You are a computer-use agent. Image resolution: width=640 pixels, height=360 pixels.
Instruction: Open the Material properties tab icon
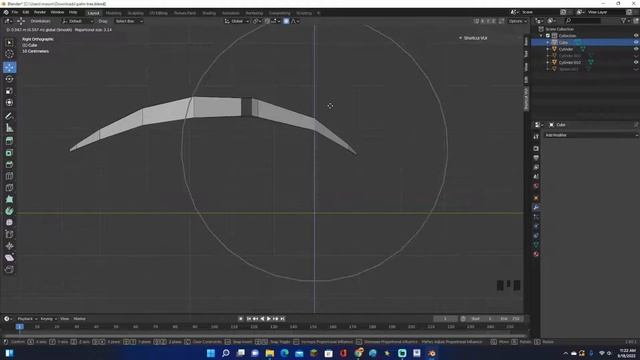(x=536, y=254)
